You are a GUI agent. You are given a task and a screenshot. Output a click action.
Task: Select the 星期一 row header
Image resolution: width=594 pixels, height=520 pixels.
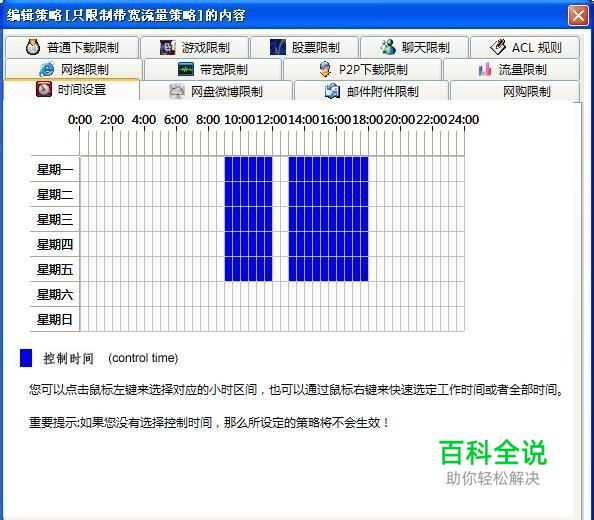click(55, 169)
